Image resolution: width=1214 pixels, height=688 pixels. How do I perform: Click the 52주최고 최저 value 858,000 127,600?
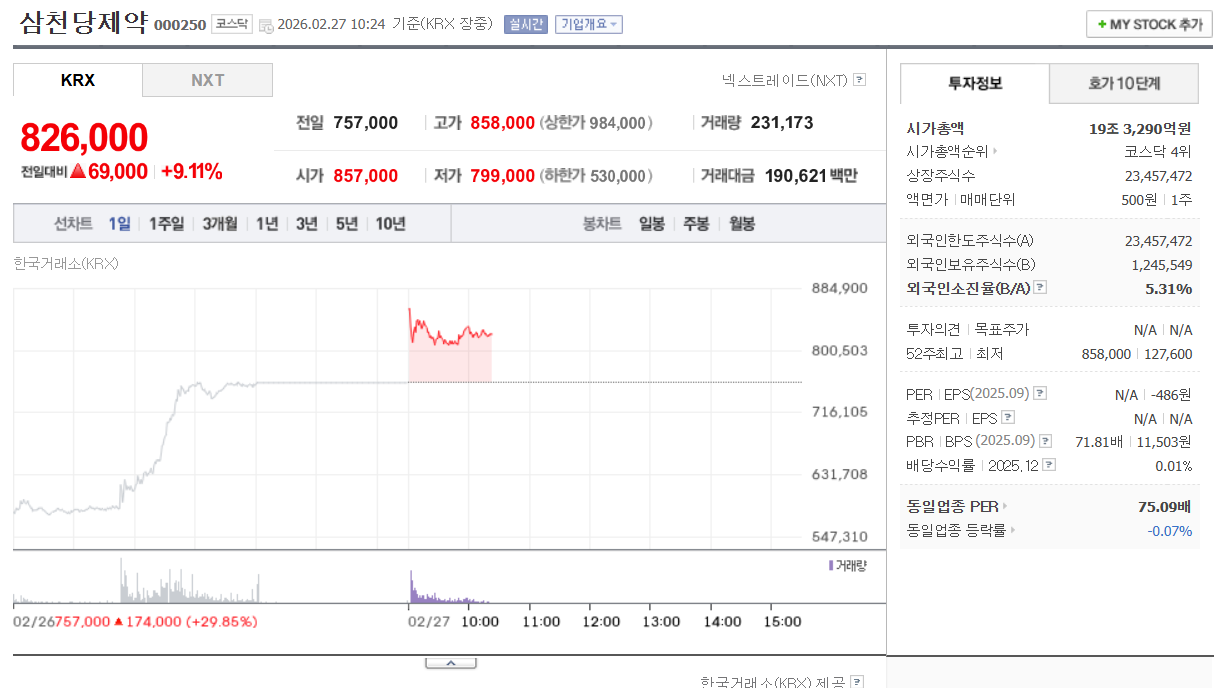[x=1137, y=354]
